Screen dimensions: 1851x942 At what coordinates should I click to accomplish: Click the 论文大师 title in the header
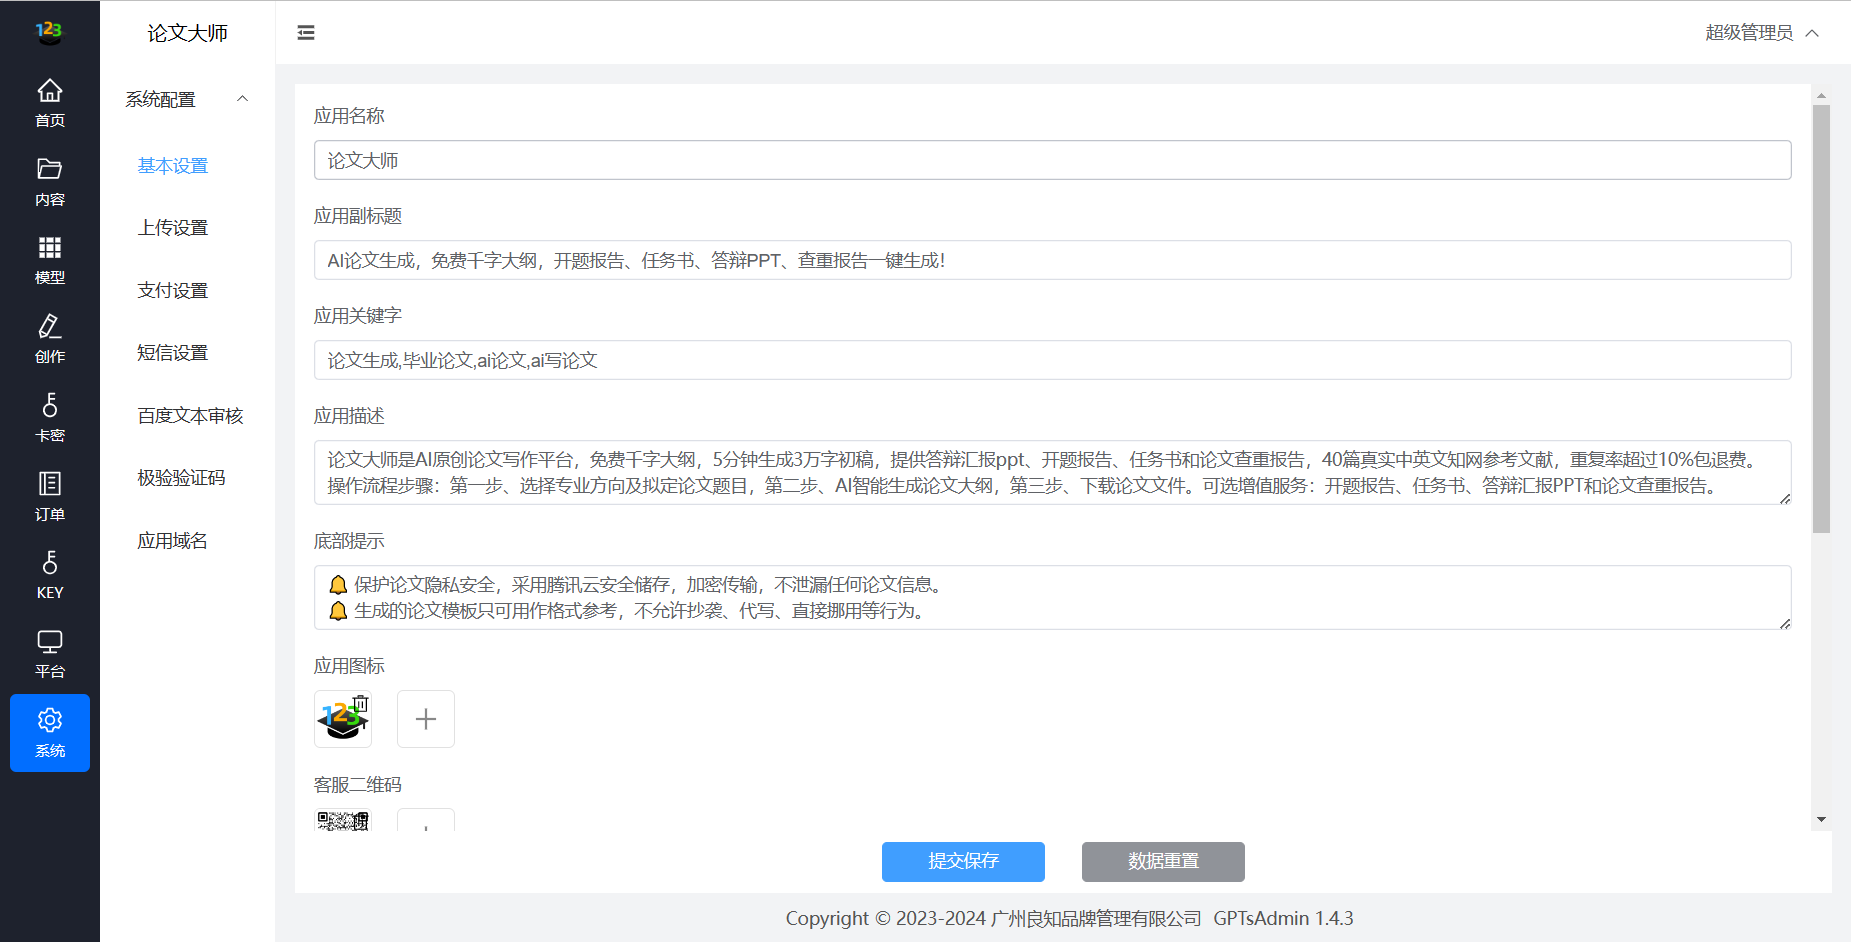click(x=188, y=33)
